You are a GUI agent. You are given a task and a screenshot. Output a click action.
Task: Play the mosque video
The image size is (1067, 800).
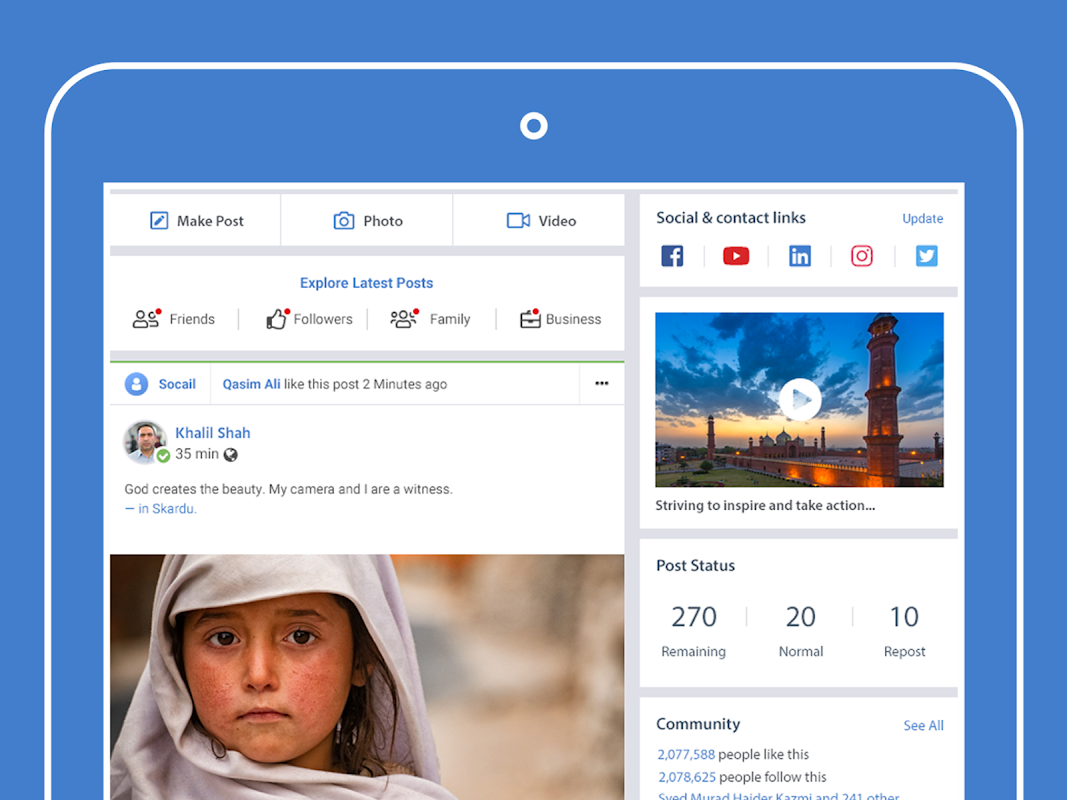coord(800,399)
